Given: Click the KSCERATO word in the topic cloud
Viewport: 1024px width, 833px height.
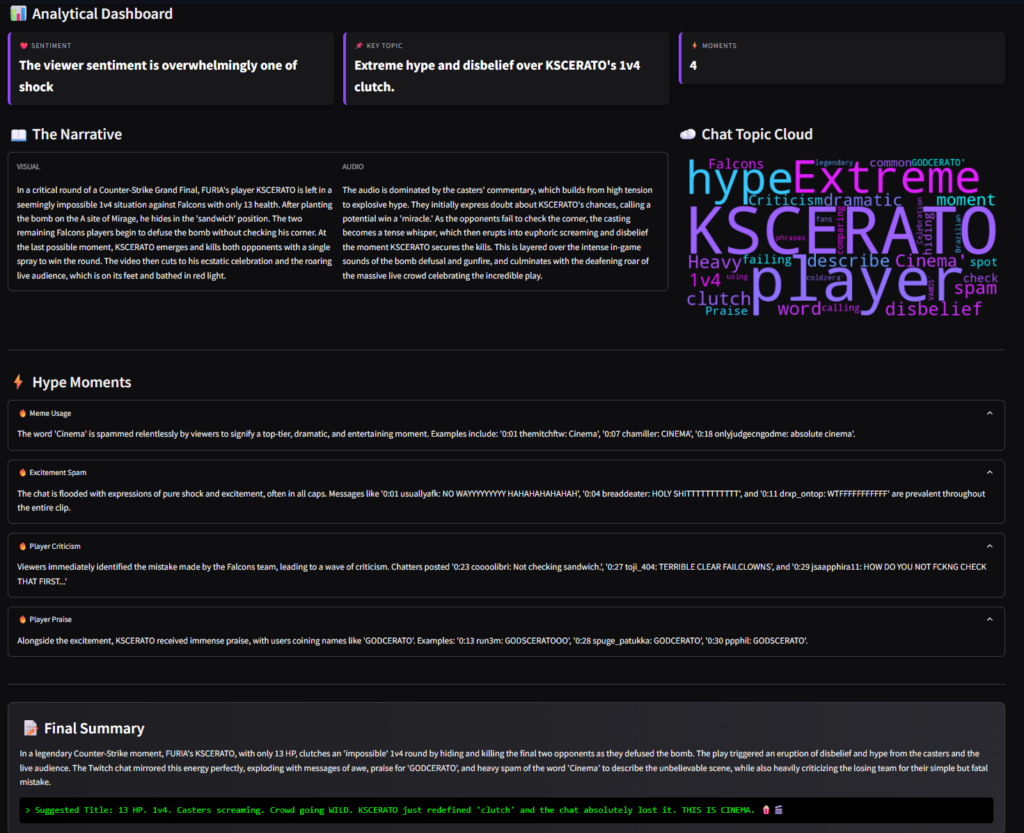Looking at the screenshot, I should (841, 231).
